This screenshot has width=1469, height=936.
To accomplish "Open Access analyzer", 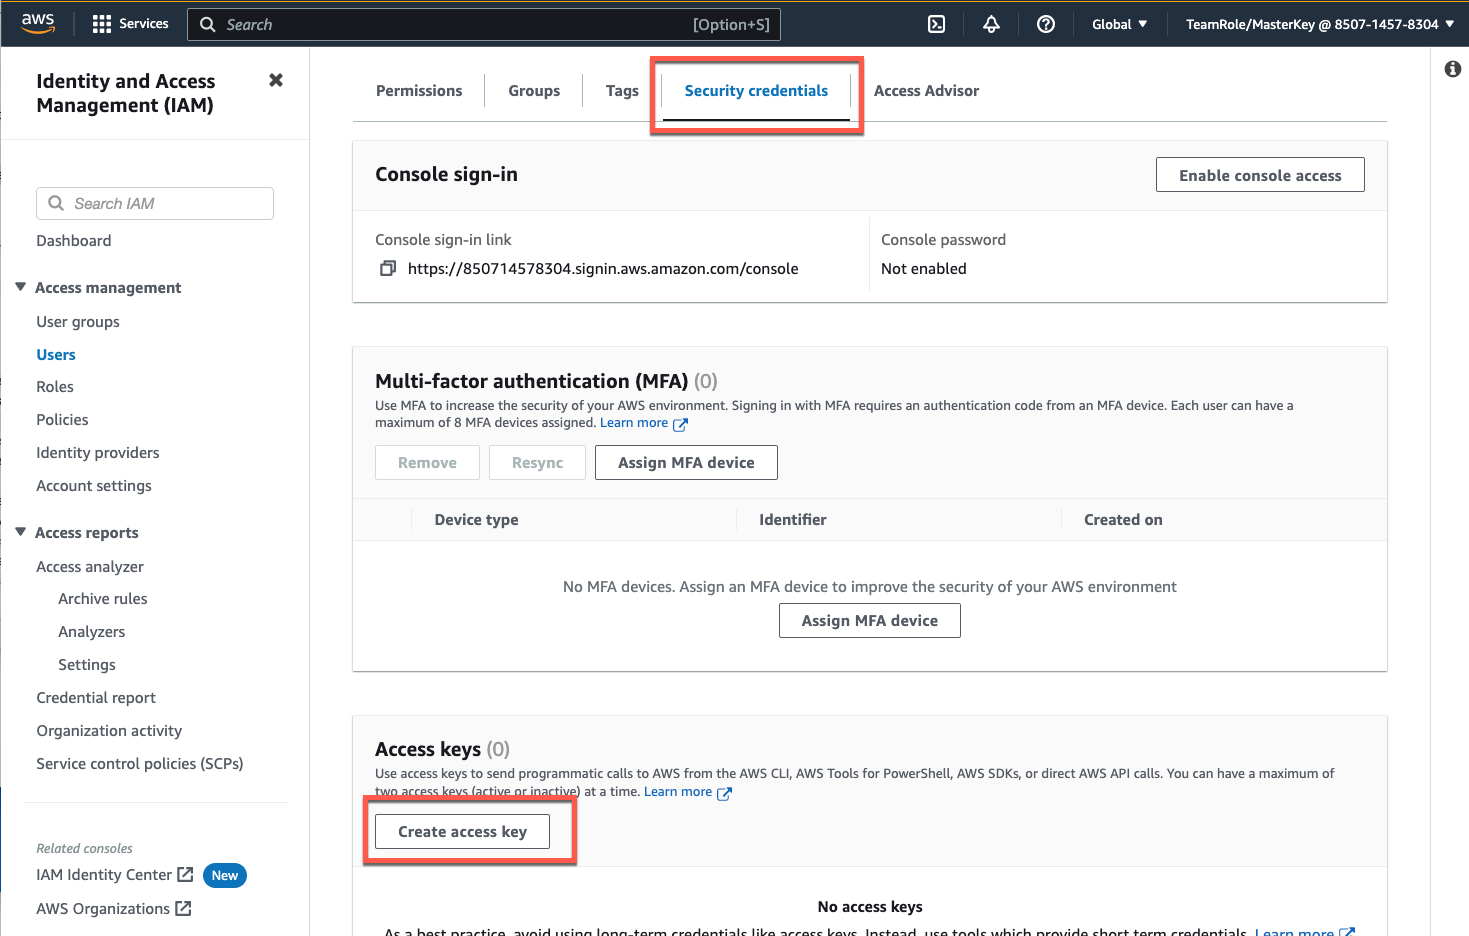I will 90,566.
